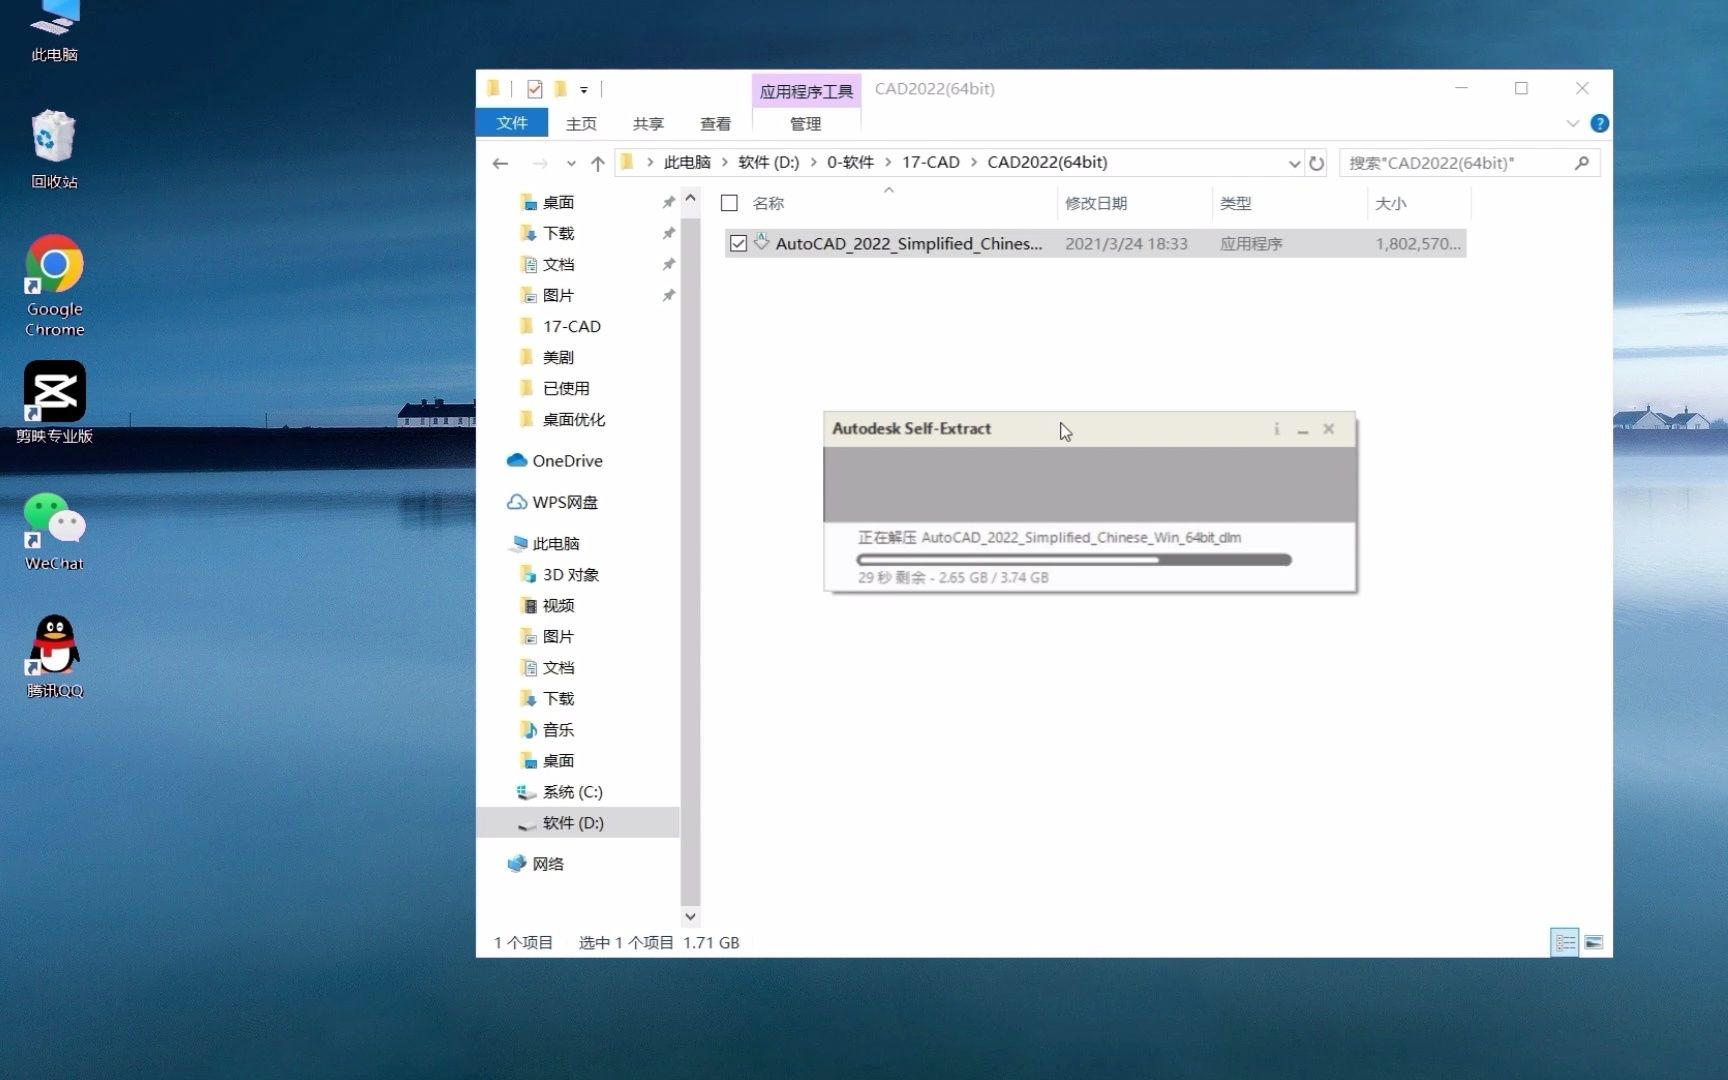
Task: Close the Autodesk Self-Extract dialog
Action: point(1329,429)
